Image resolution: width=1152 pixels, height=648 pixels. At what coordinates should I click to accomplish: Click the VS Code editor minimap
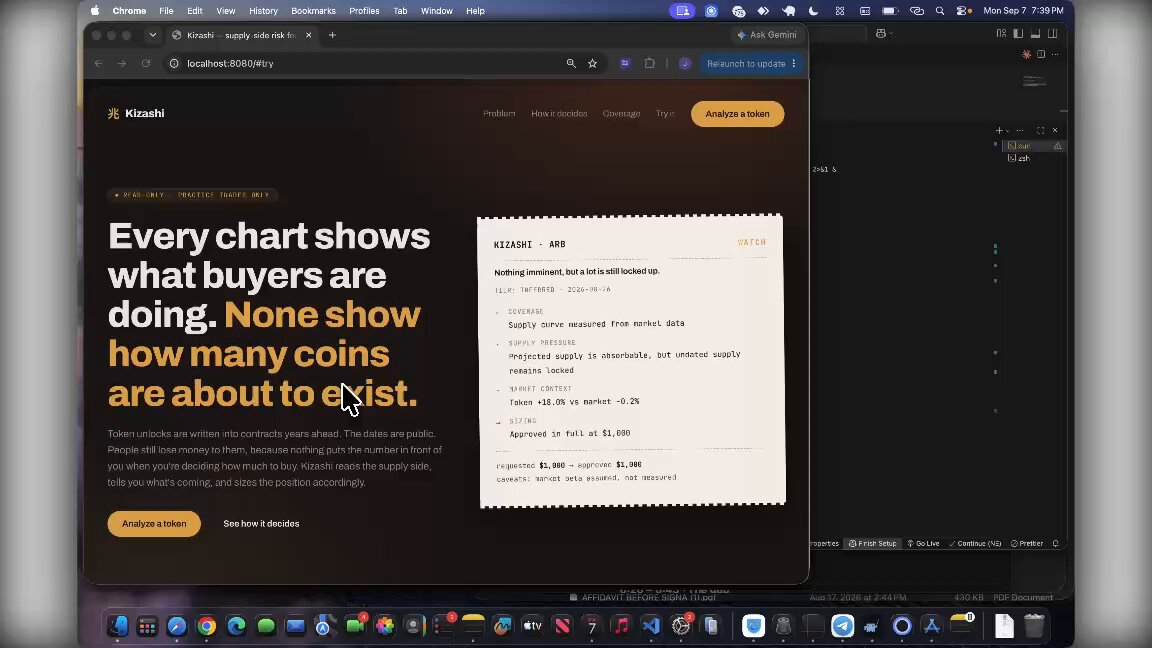[x=1034, y=81]
